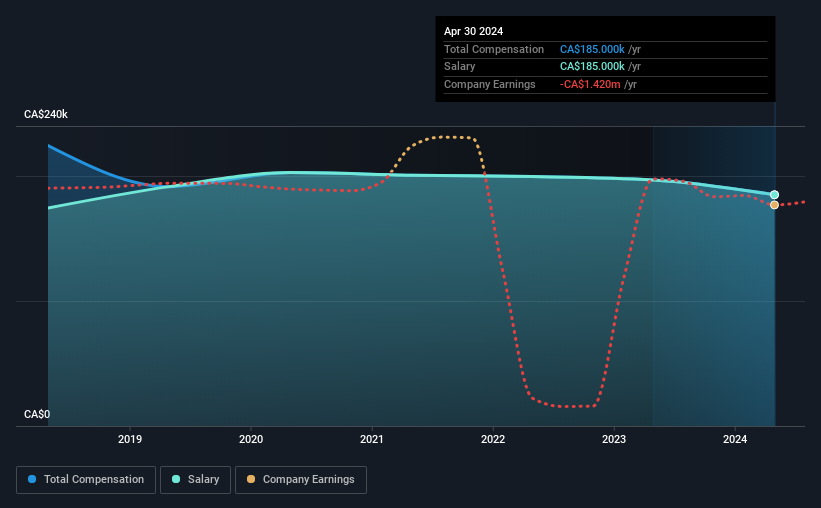
Task: Click the orange Company Earnings legend dot
Action: coord(251,479)
